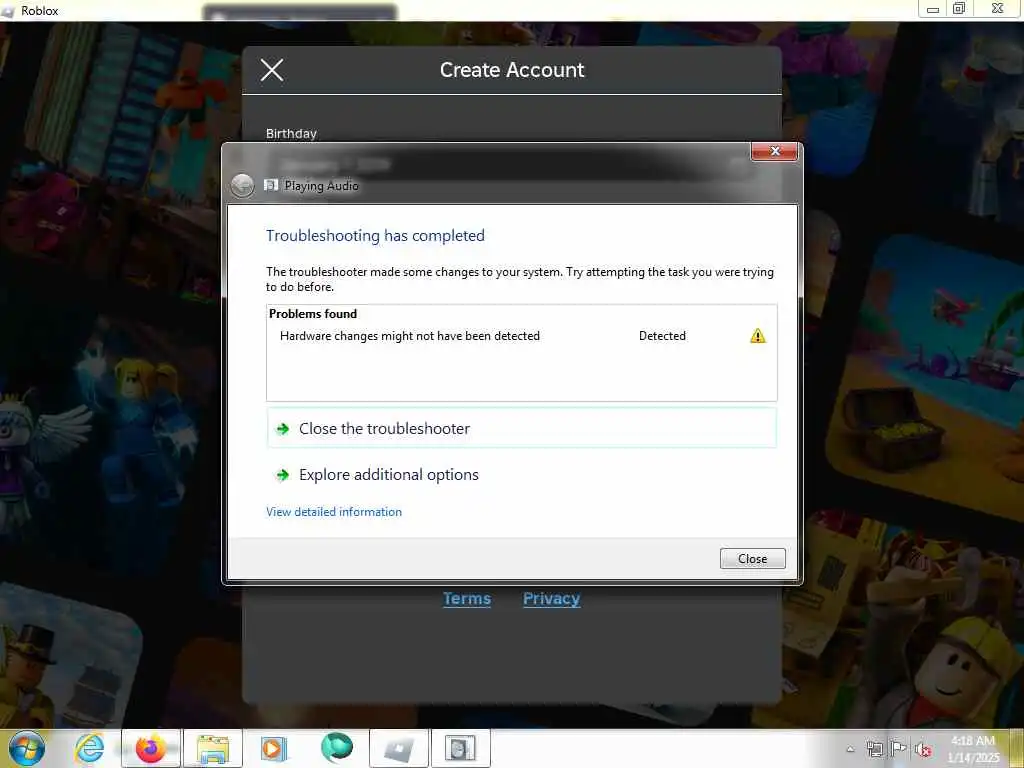The image size is (1024, 768).
Task: Open the taskbar clock and date
Action: point(973,749)
